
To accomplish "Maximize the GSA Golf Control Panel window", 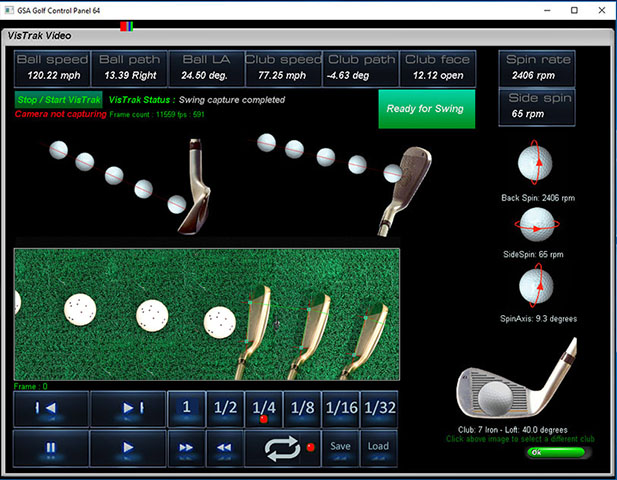I will coord(574,10).
